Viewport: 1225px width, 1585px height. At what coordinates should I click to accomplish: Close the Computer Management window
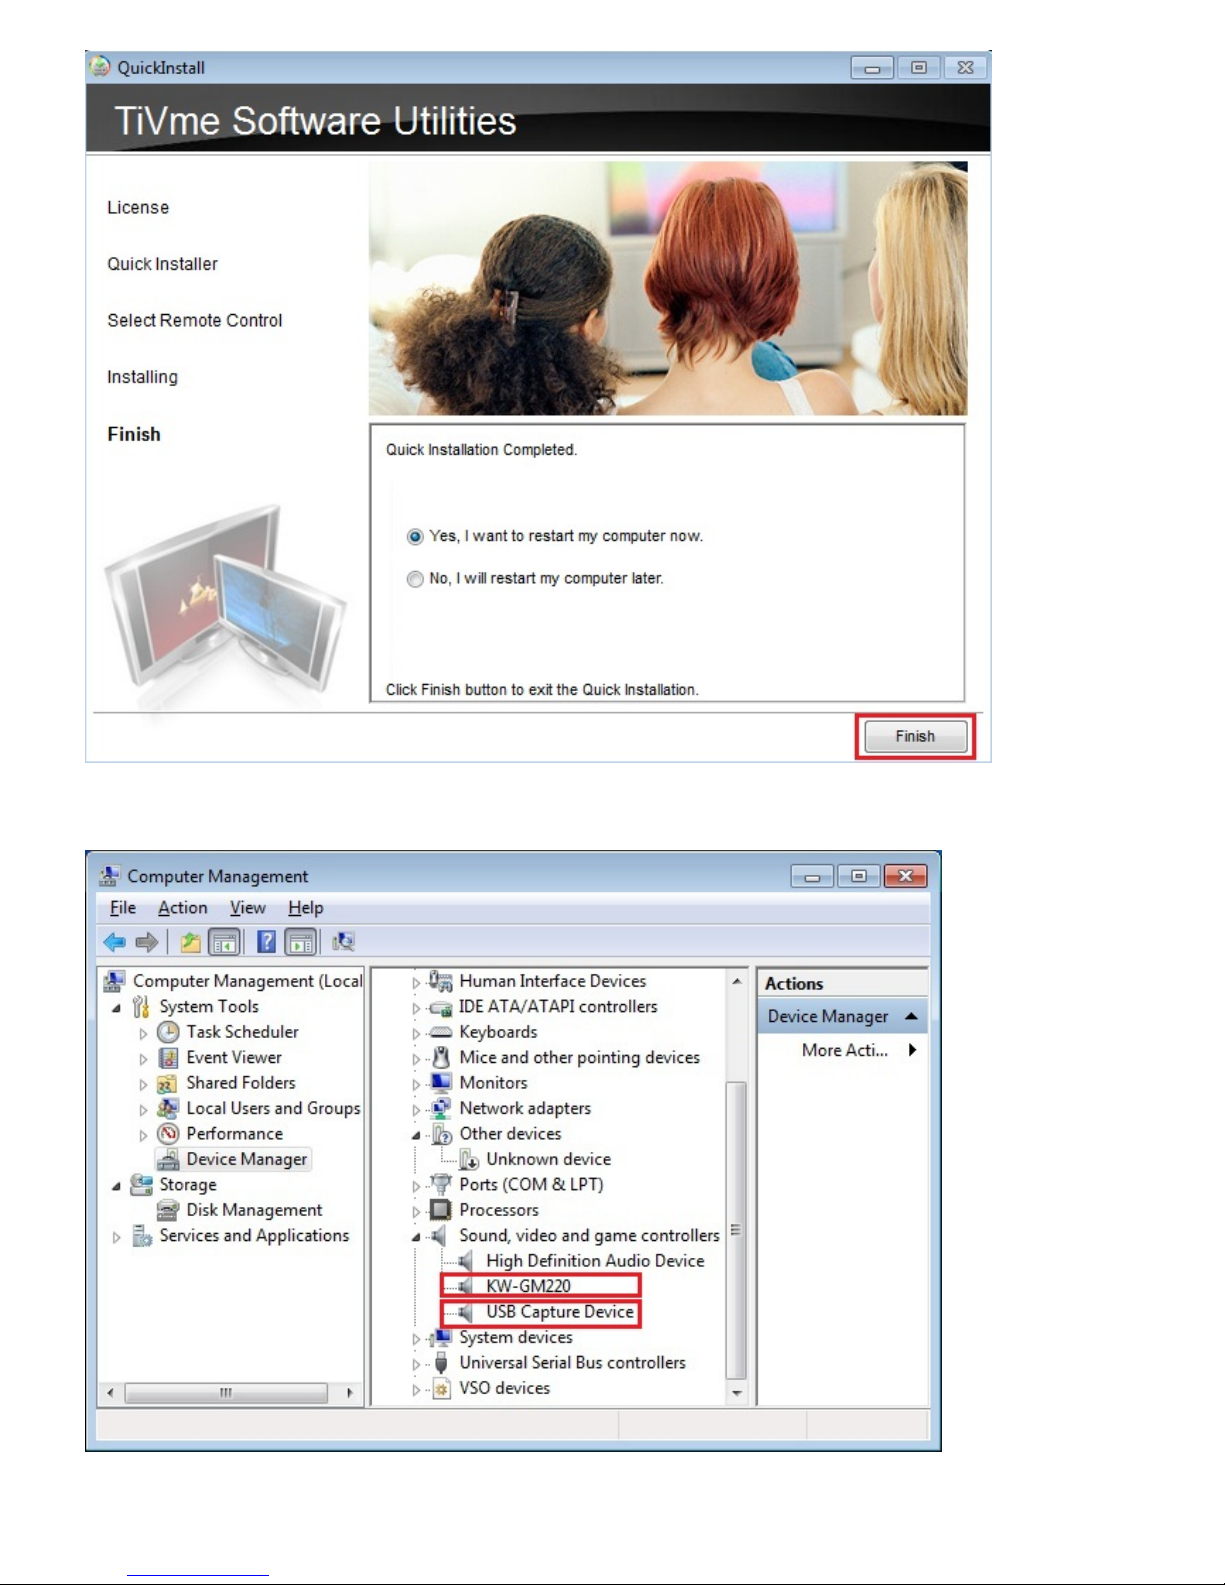coord(905,876)
